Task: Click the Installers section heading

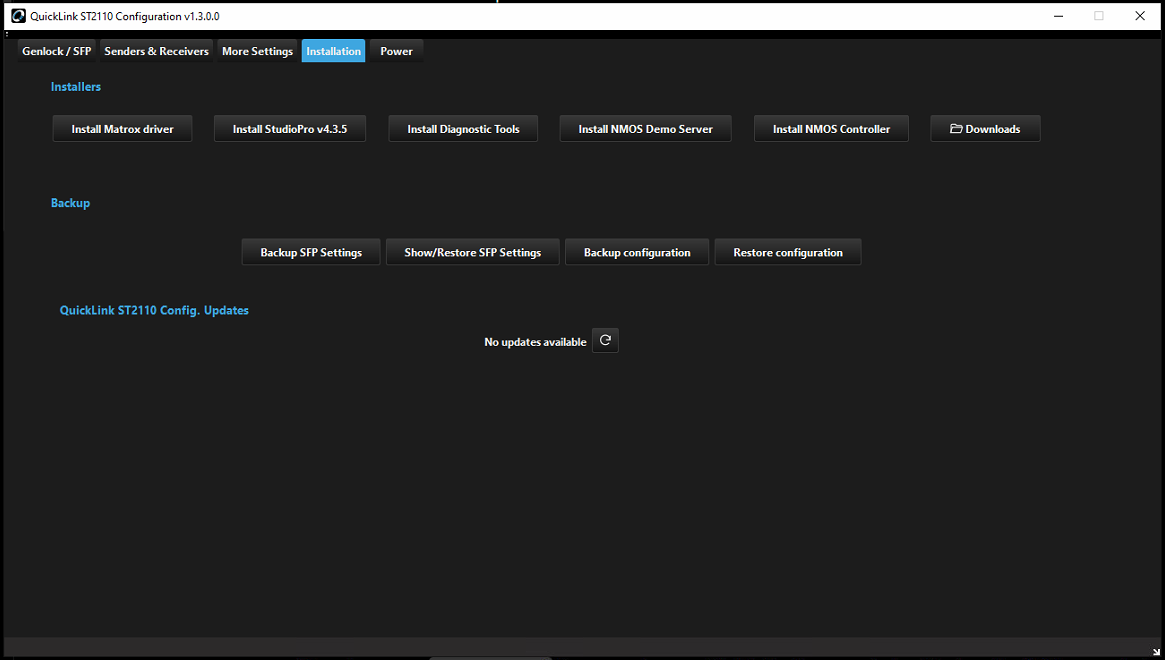Action: tap(76, 87)
